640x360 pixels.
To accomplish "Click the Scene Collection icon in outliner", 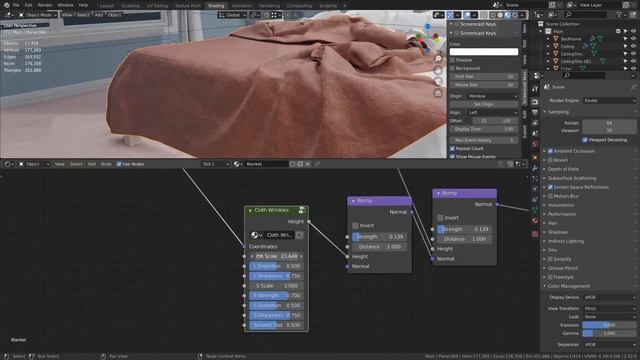I will 541,24.
